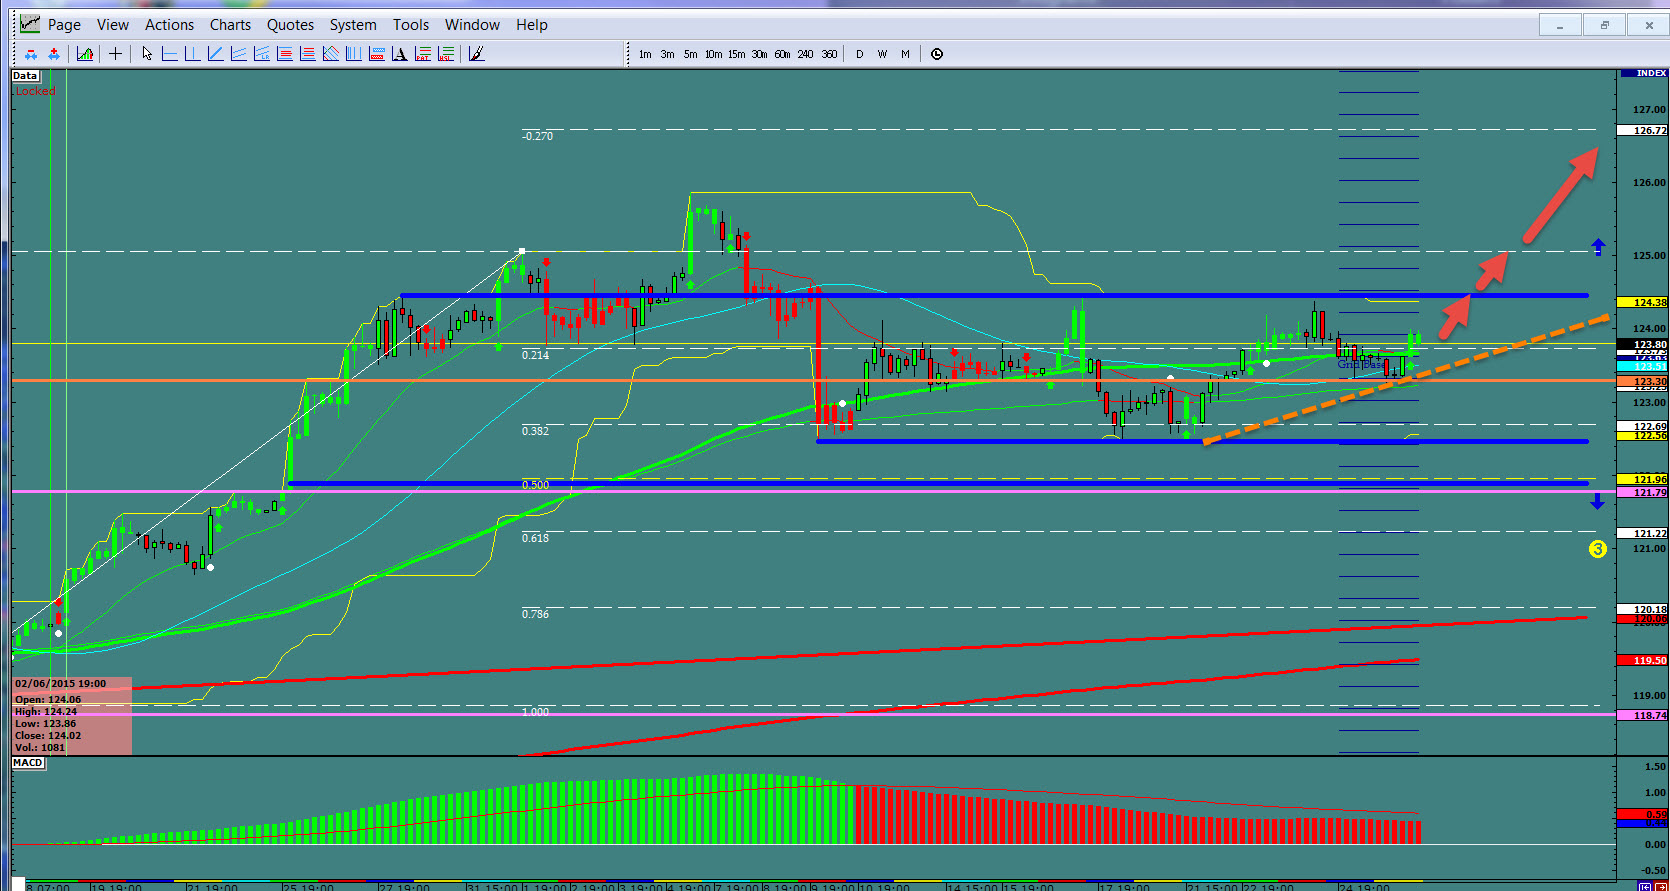Viewport: 1670px width, 891px height.
Task: Select the vertical line drawing tool
Action: 192,54
